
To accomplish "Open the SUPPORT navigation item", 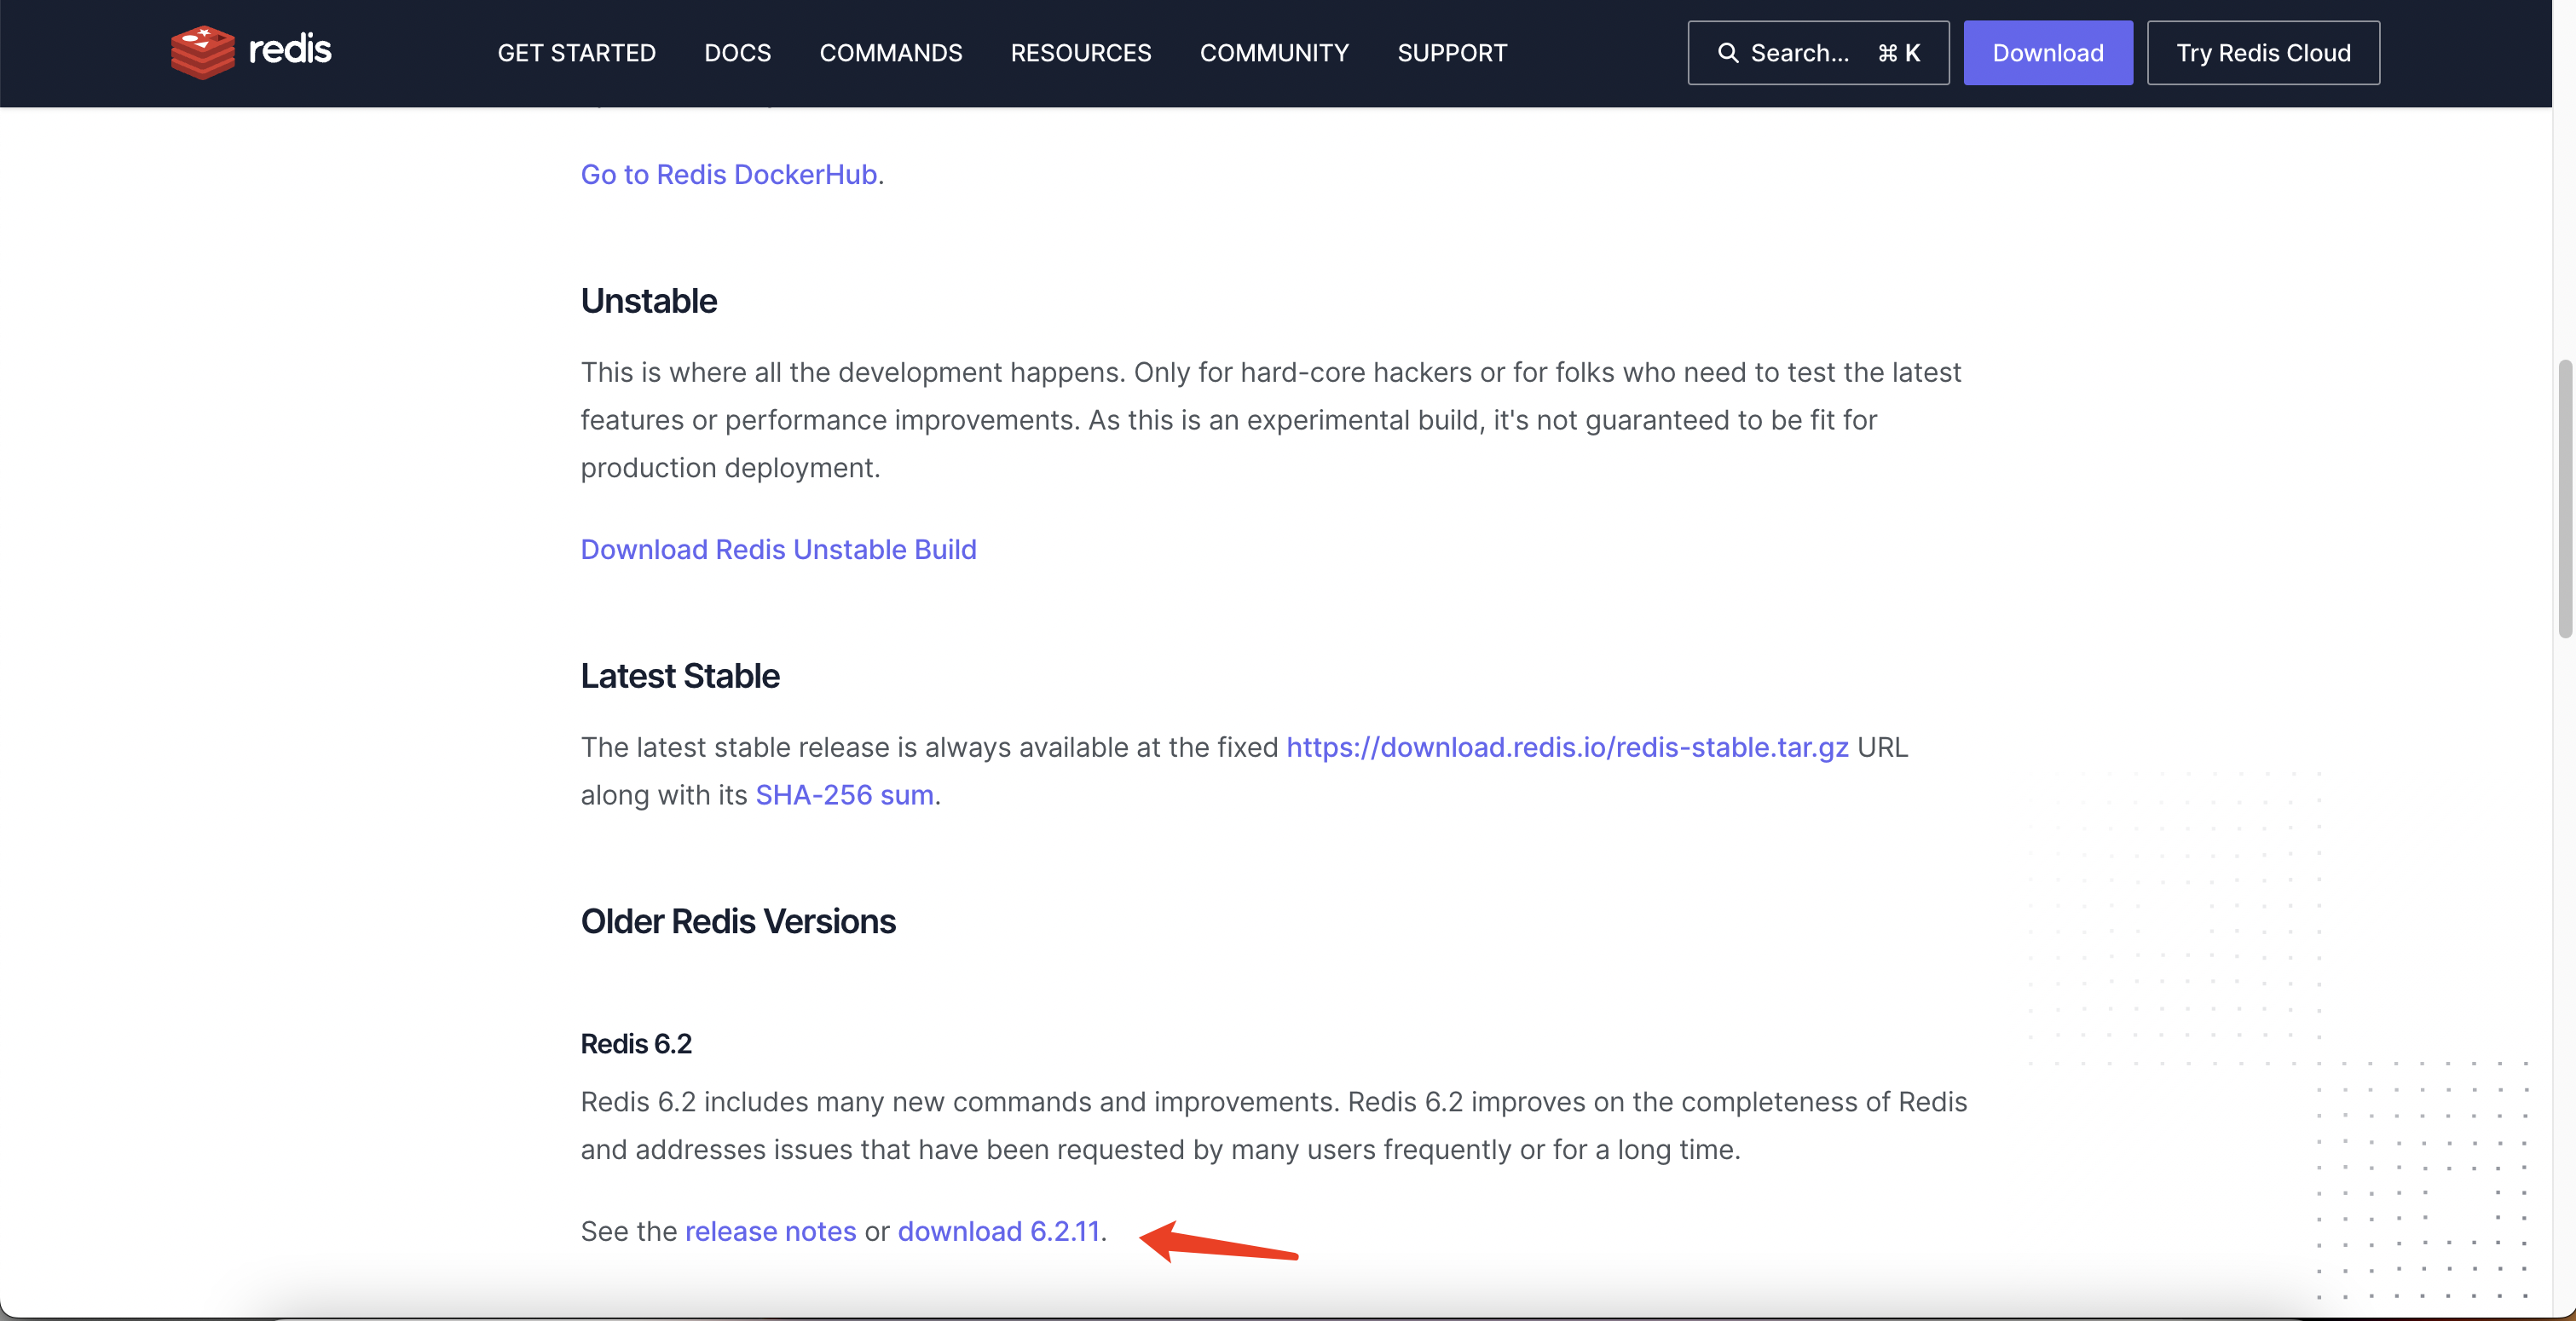I will click(x=1452, y=53).
